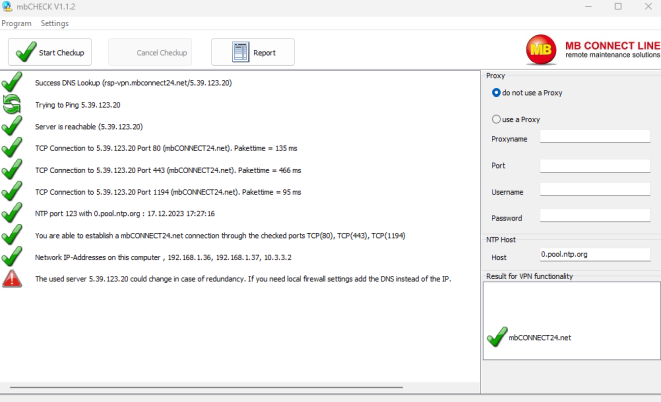Click the MB CONNECT LINE brand text
The width and height of the screenshot is (661, 402).
click(613, 46)
